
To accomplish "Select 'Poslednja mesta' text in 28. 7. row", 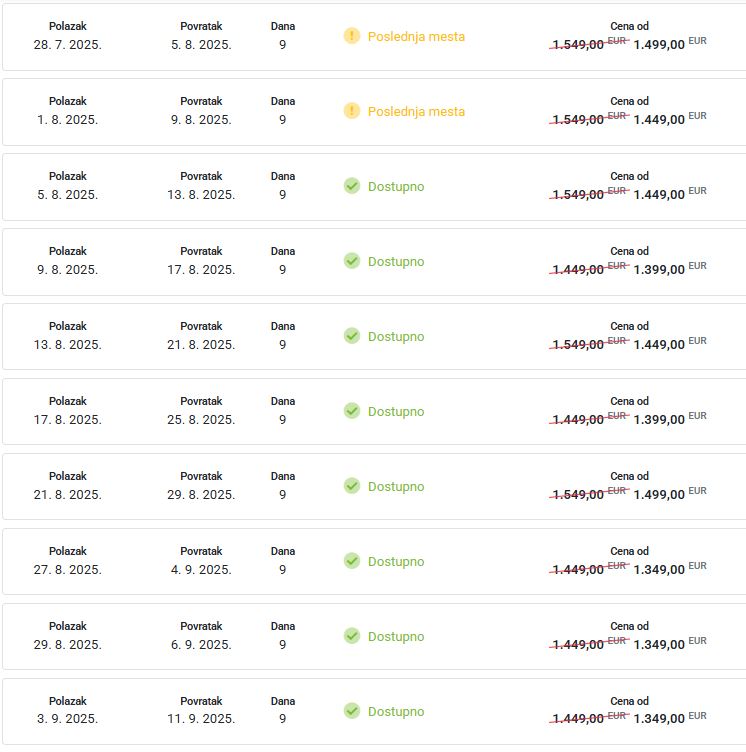I will [416, 36].
